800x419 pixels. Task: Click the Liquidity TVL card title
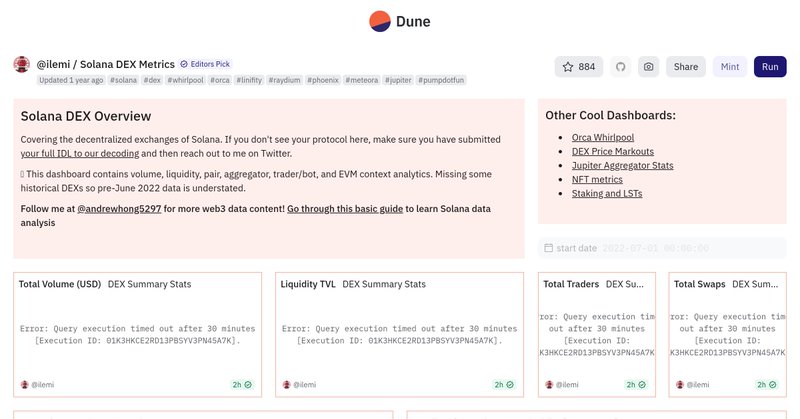coord(308,284)
